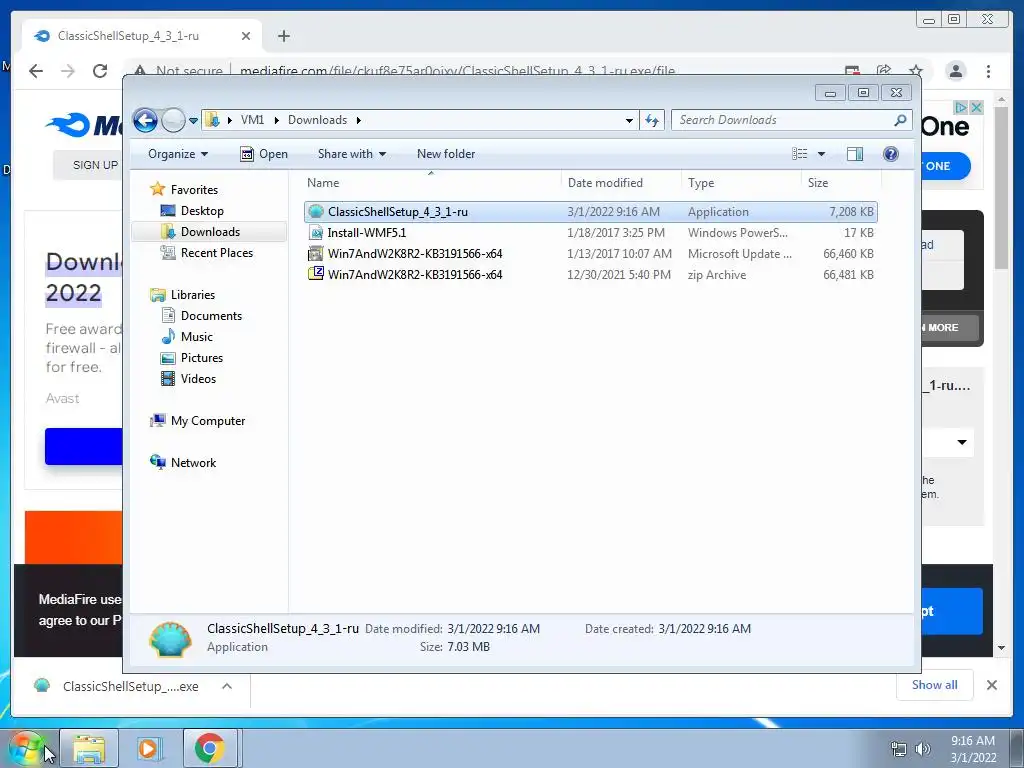
Task: Select Downloads in the navigation pane
Action: 210,232
